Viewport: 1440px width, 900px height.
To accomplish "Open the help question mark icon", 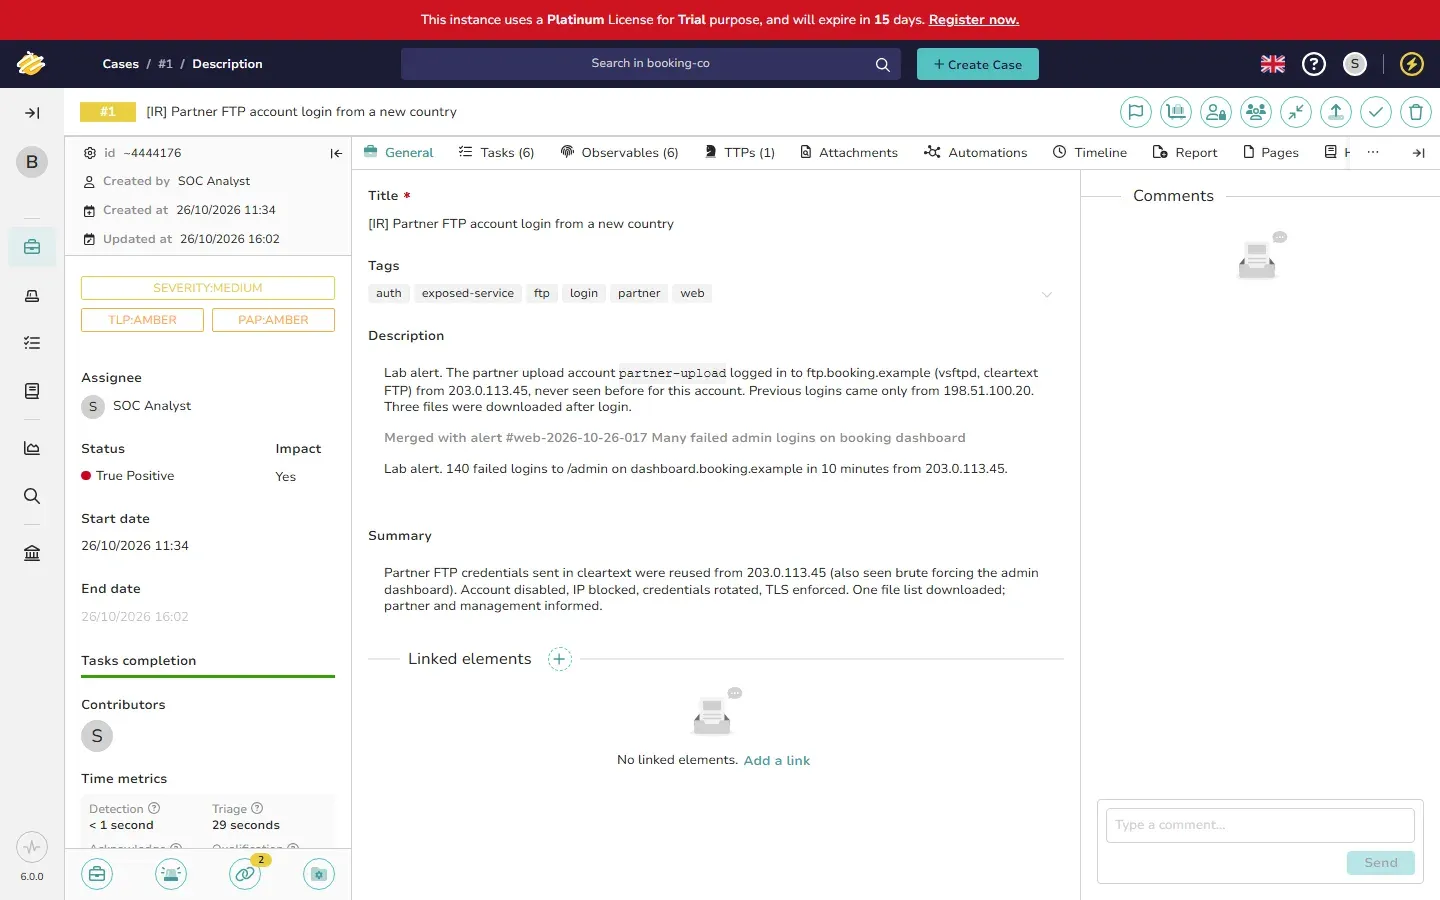I will 1314,64.
